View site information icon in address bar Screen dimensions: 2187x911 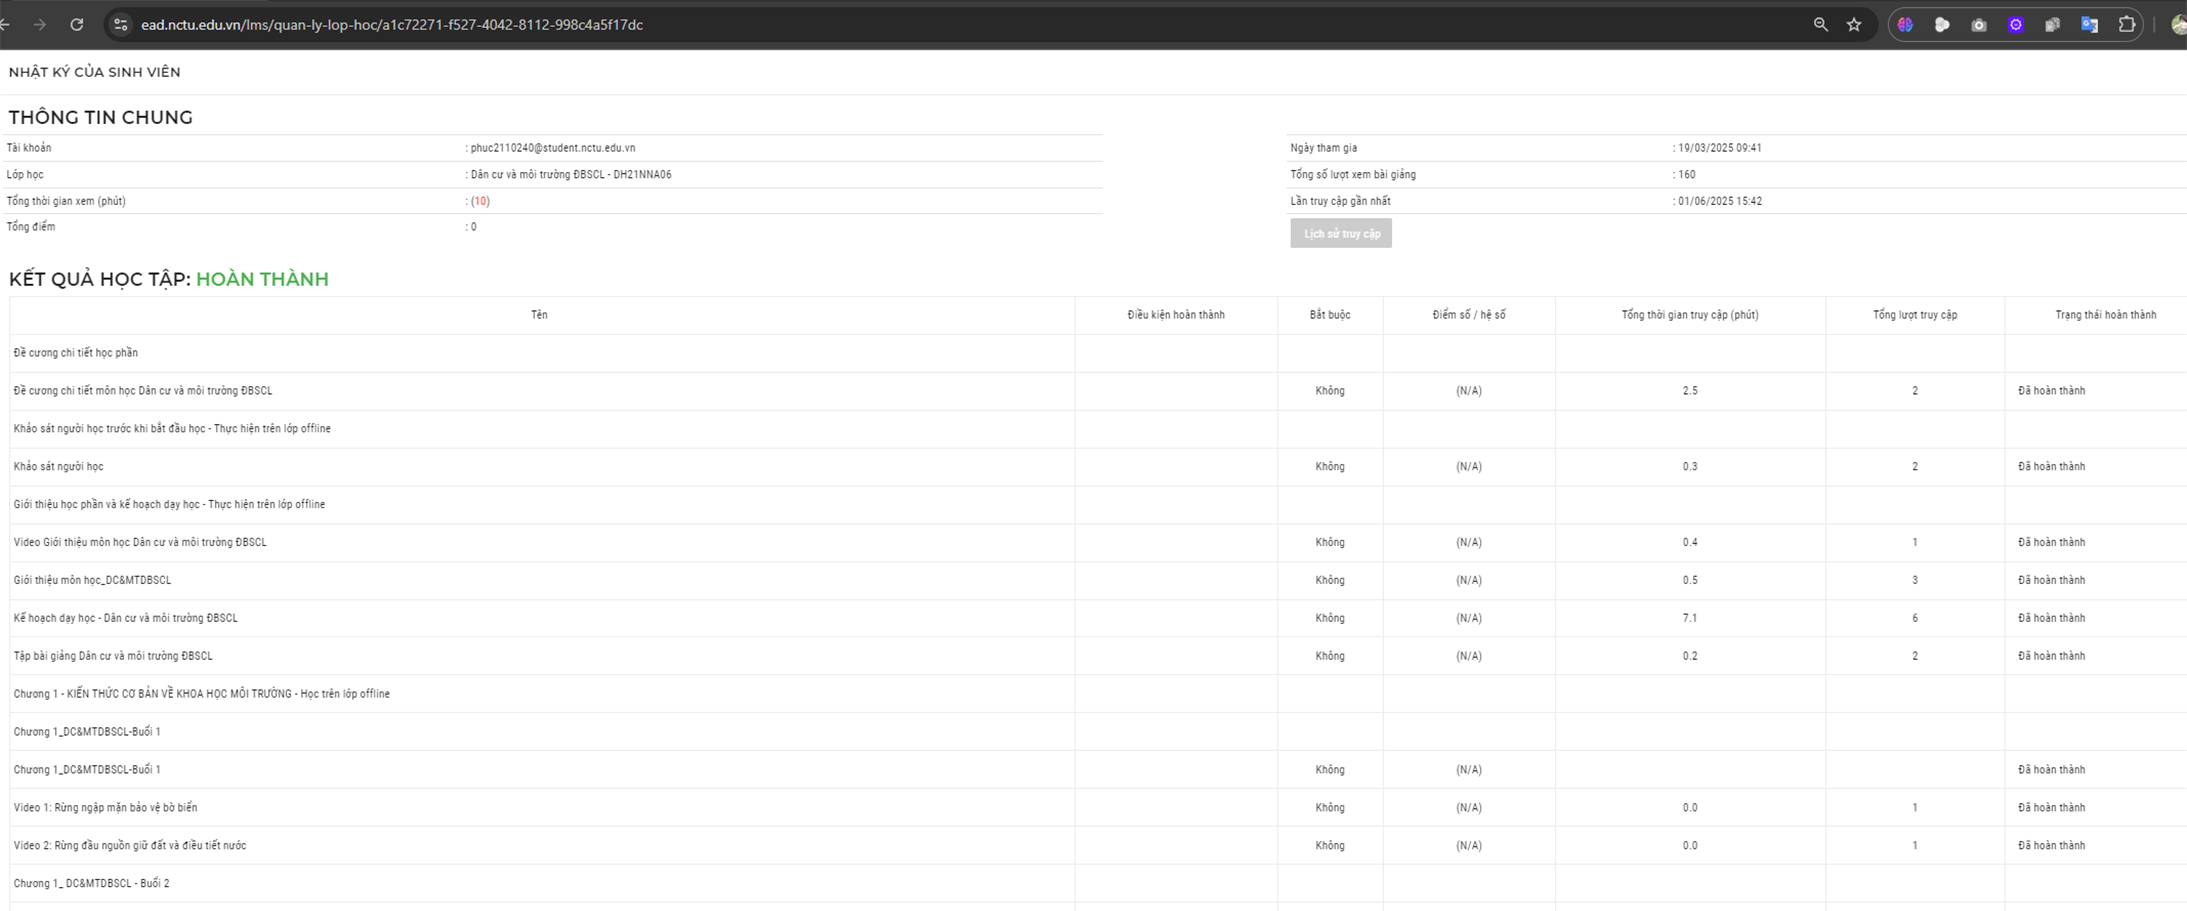(x=120, y=25)
